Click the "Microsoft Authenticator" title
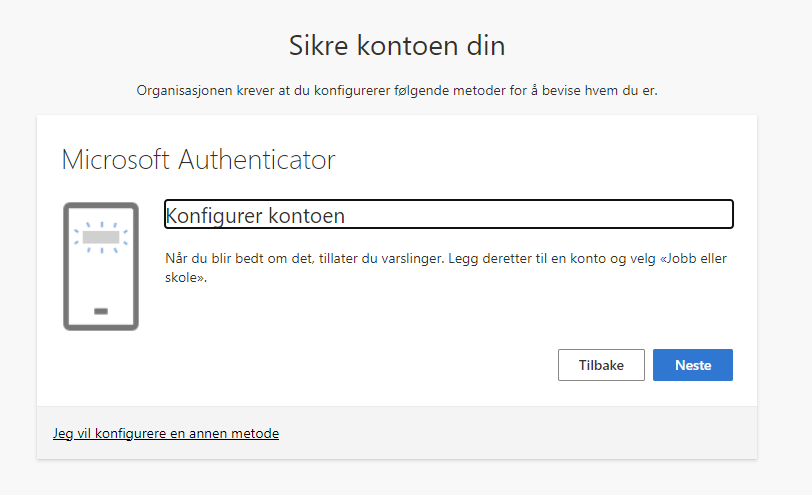Screen dimensions: 812x495 coord(198,160)
